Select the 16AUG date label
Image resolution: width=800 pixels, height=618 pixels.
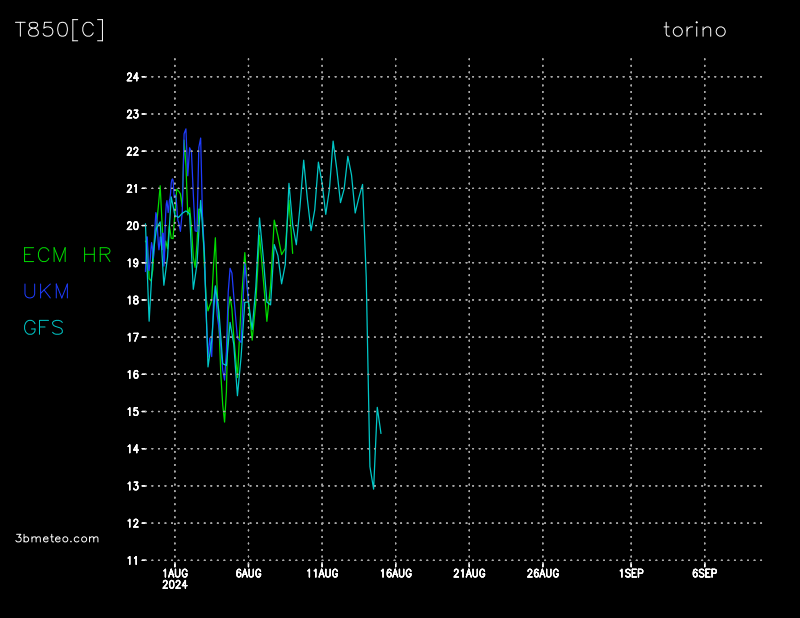(x=396, y=573)
